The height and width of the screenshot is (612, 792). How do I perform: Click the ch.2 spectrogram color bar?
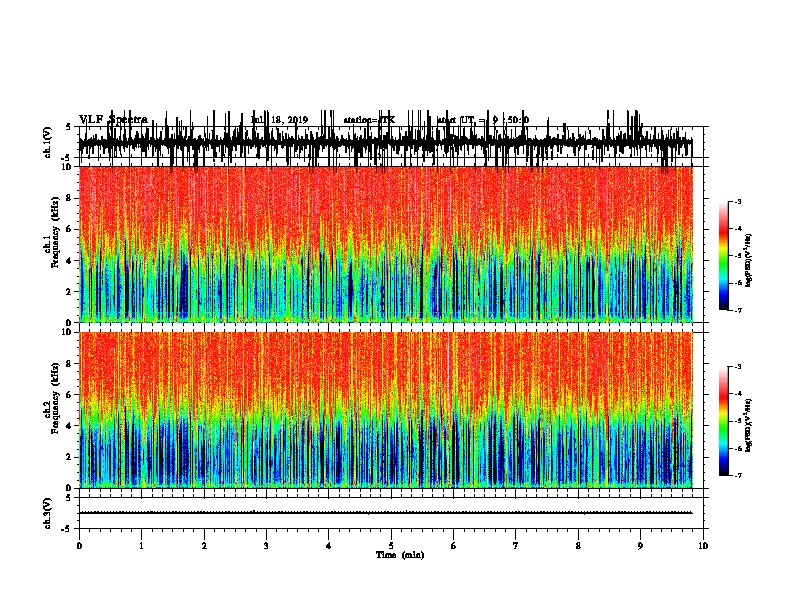[x=723, y=421]
